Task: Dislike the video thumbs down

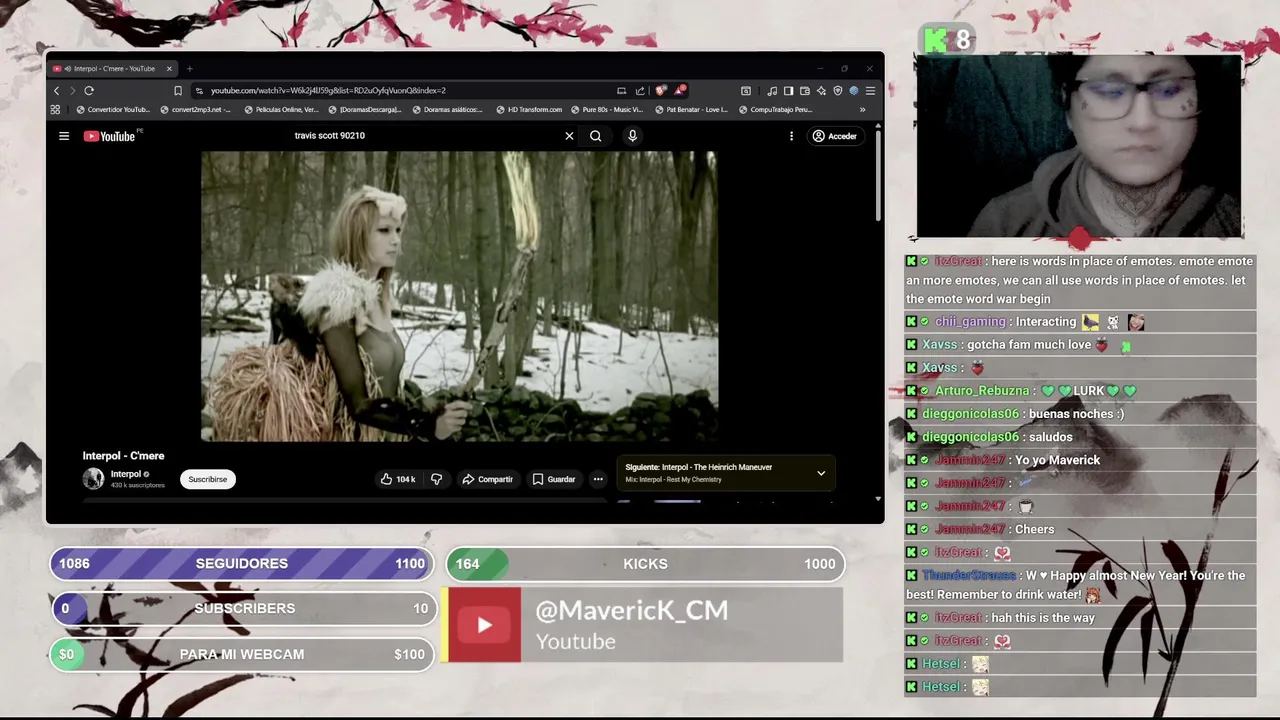Action: coord(436,479)
